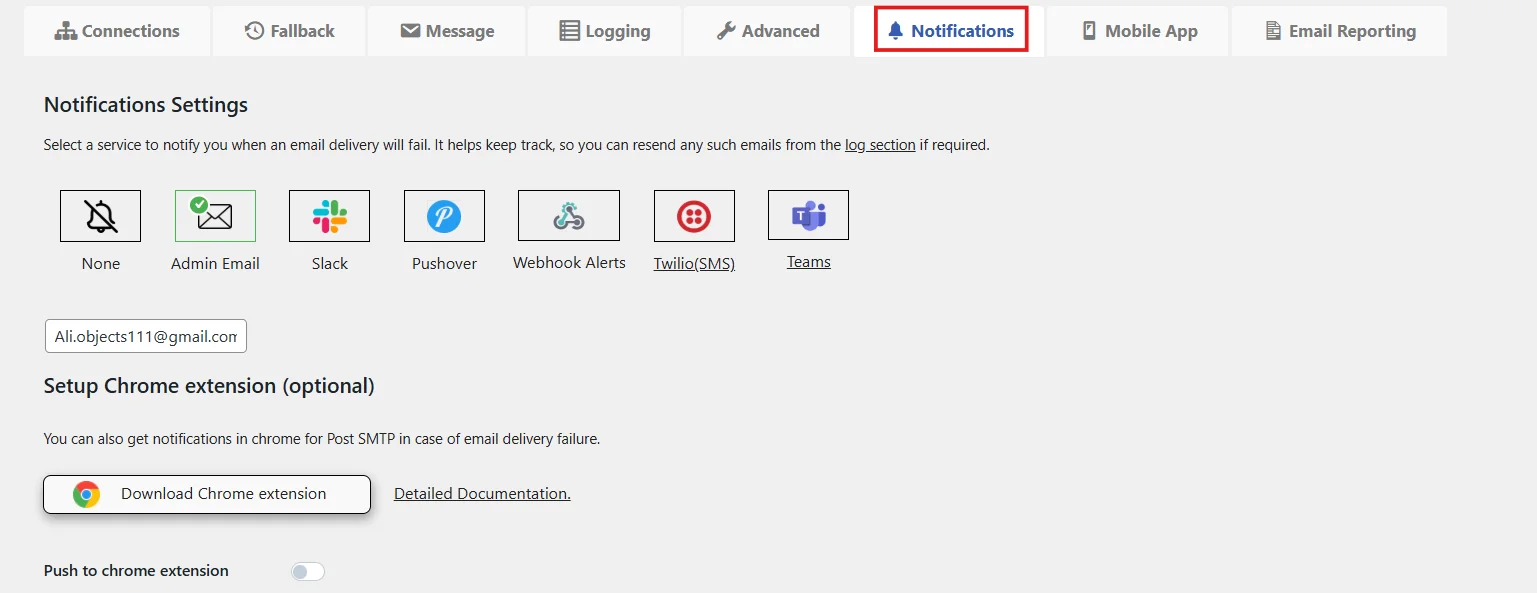Switch to the Mobile App tab
Viewport: 1537px width, 593px height.
pos(1137,30)
